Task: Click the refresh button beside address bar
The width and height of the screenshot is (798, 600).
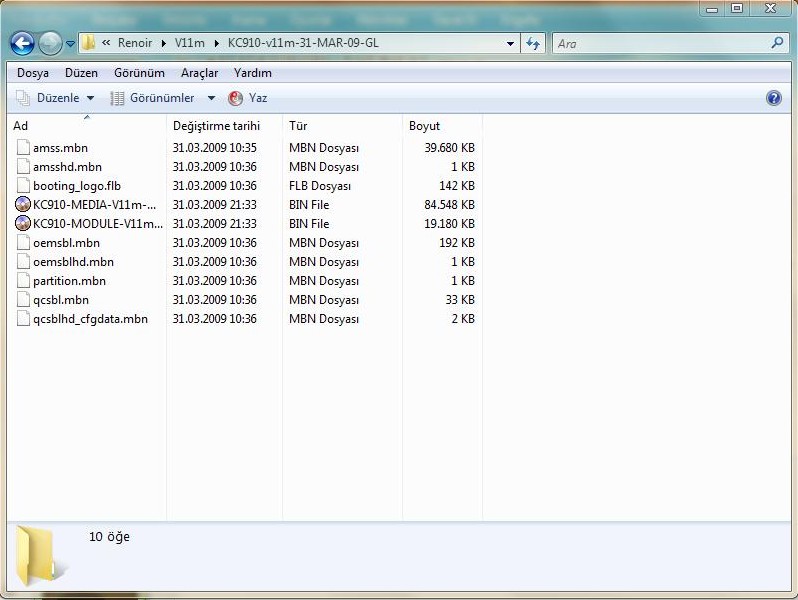Action: pos(533,43)
